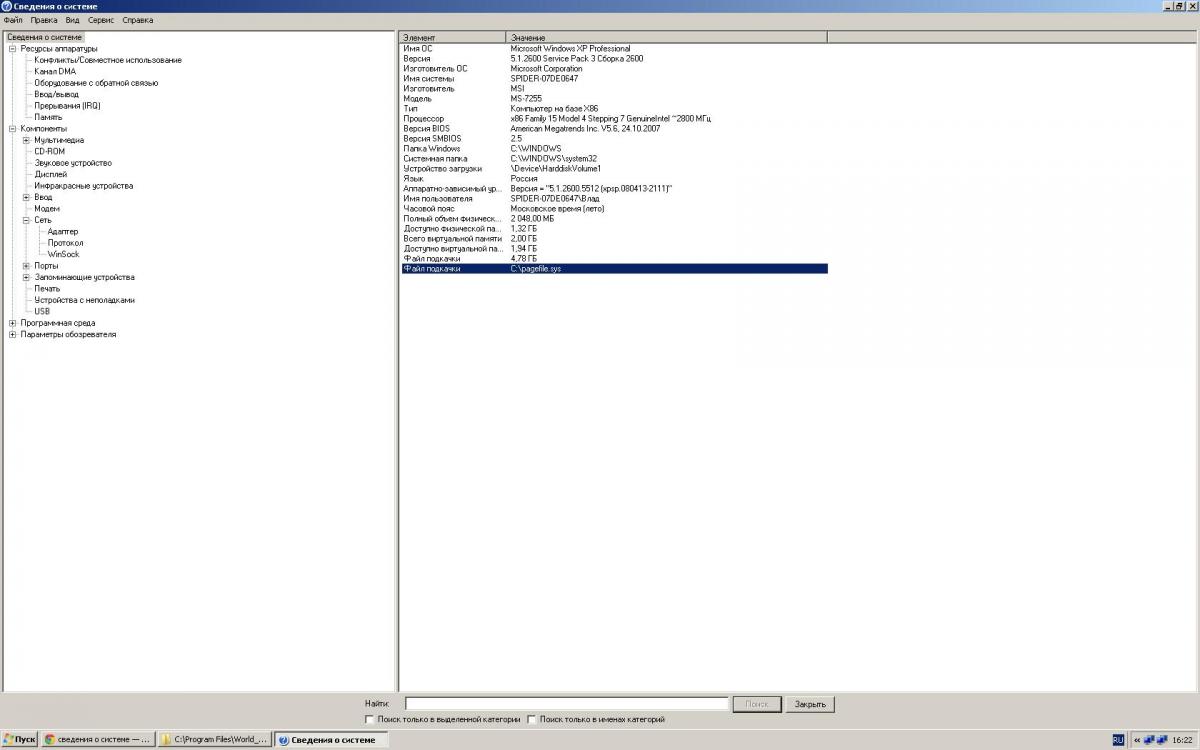Select the WinSock tree item
Viewport: 1200px width, 750px height.
pos(64,254)
